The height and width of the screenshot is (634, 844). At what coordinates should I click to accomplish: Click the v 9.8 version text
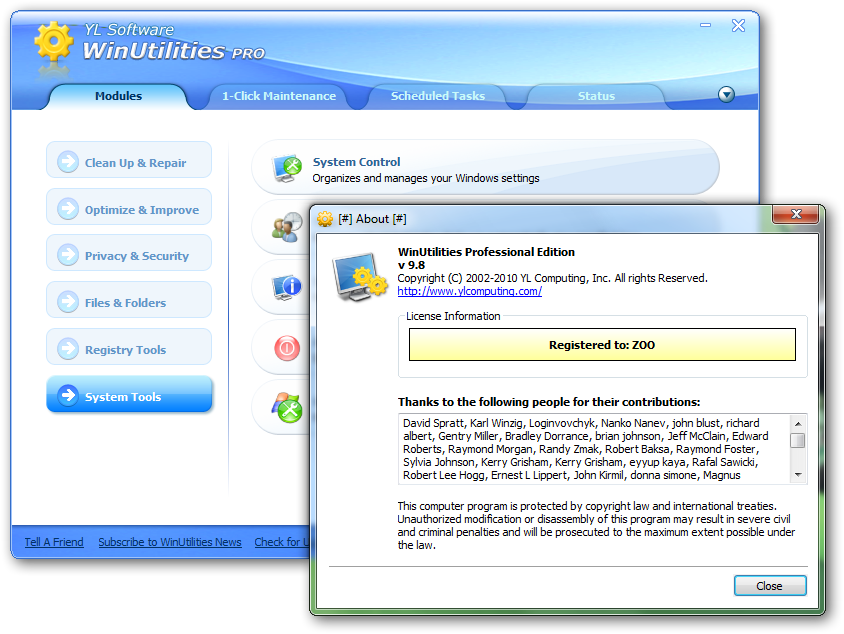click(x=411, y=265)
